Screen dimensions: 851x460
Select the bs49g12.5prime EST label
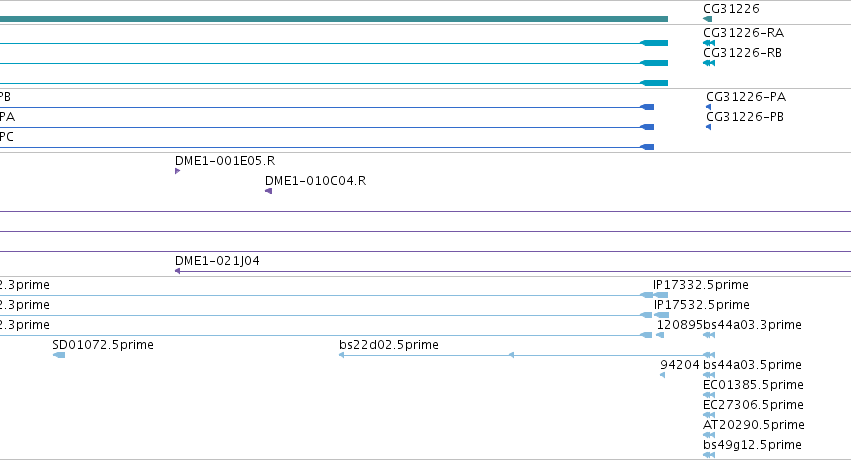(x=752, y=445)
